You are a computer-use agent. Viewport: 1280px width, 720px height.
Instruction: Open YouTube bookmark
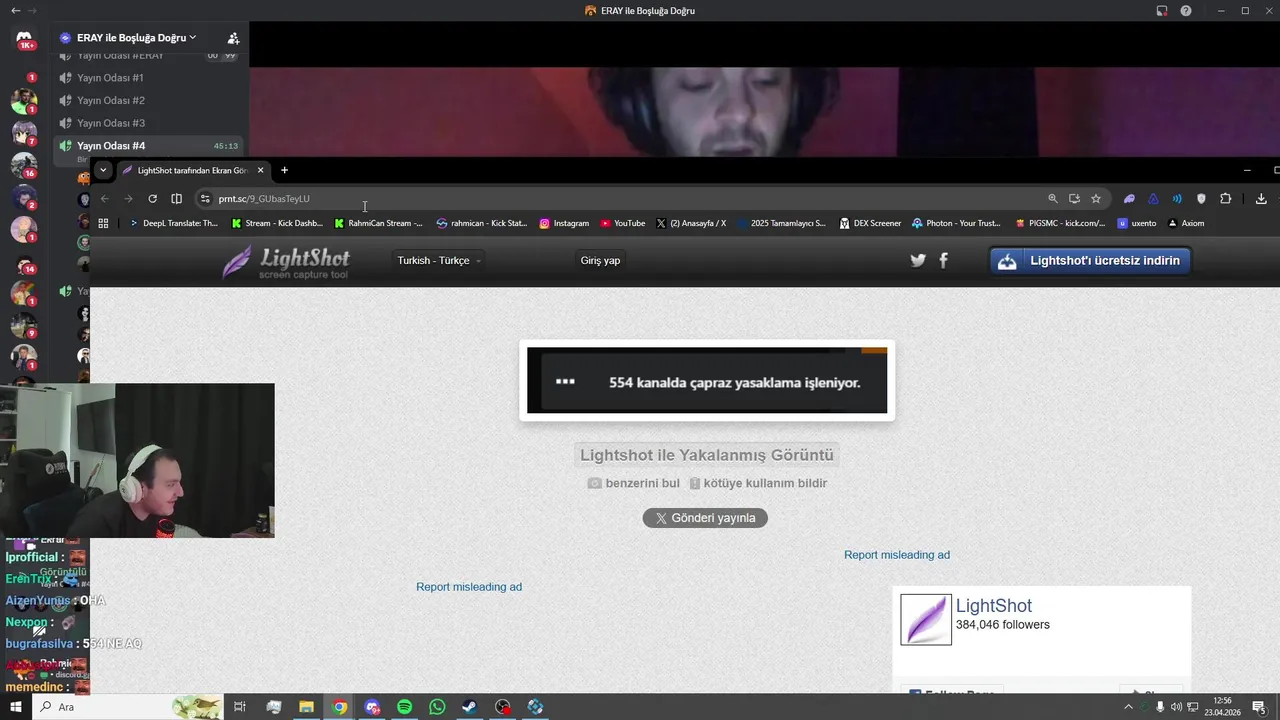pos(622,223)
